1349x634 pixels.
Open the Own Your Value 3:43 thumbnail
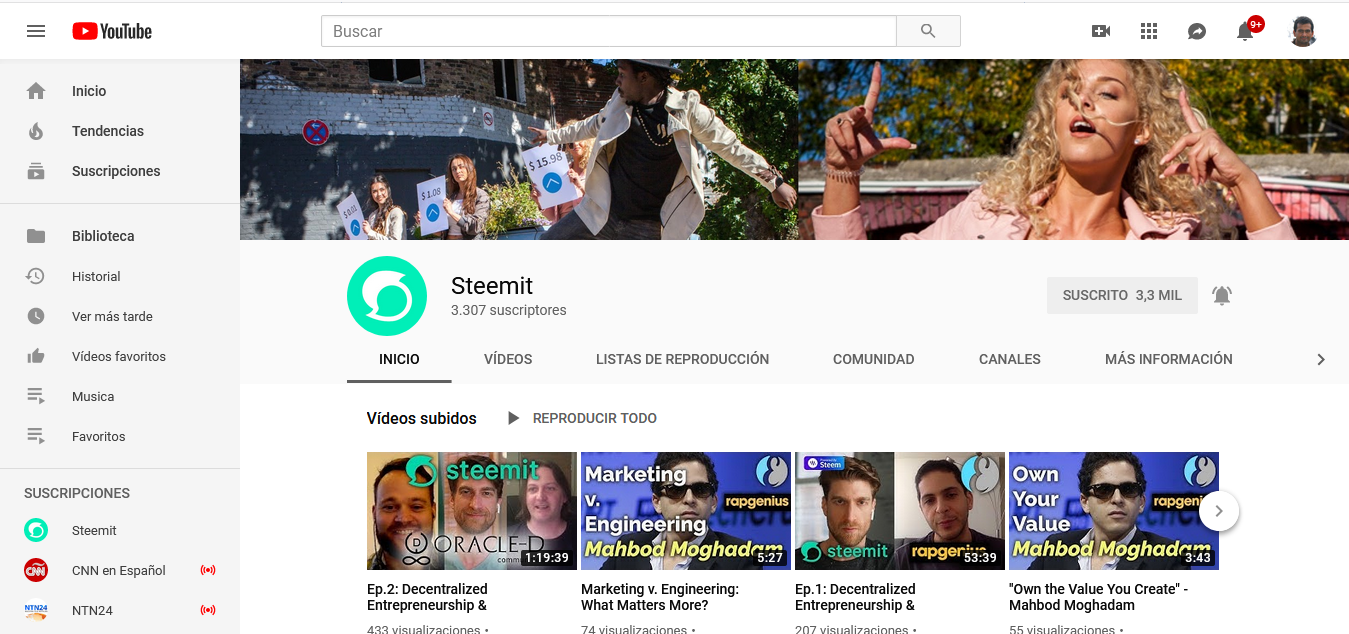(1114, 511)
